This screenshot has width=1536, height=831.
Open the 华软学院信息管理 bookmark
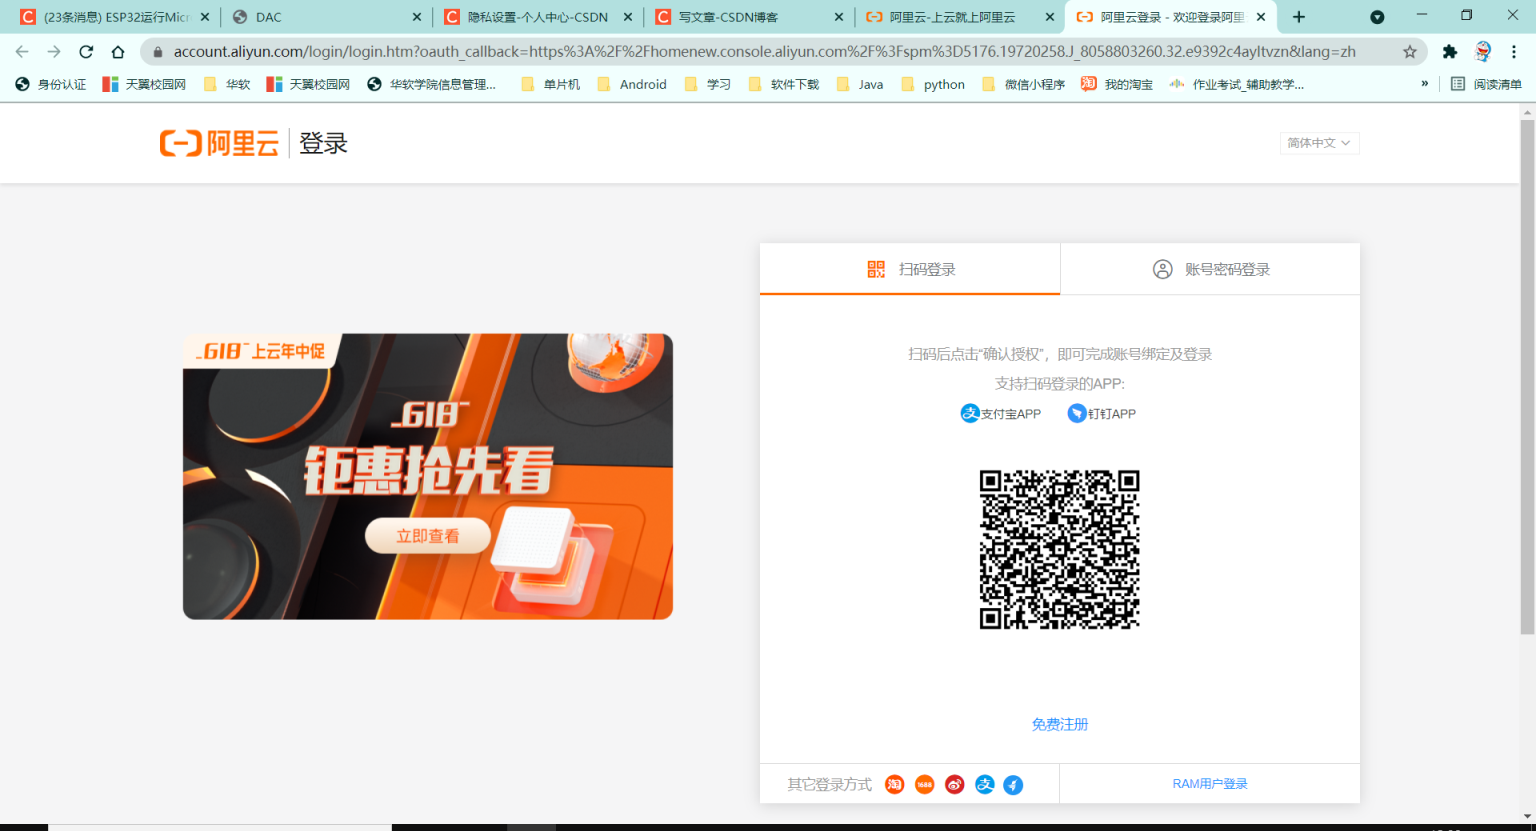(x=432, y=85)
